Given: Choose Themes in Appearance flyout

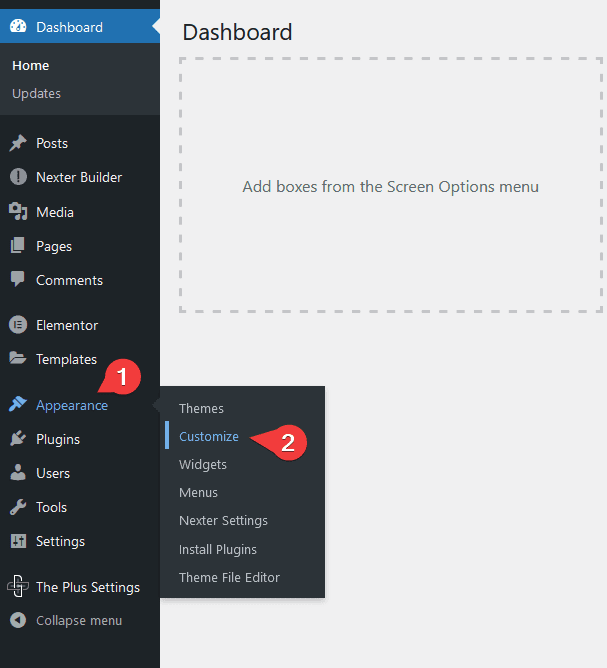Looking at the screenshot, I should click(201, 409).
